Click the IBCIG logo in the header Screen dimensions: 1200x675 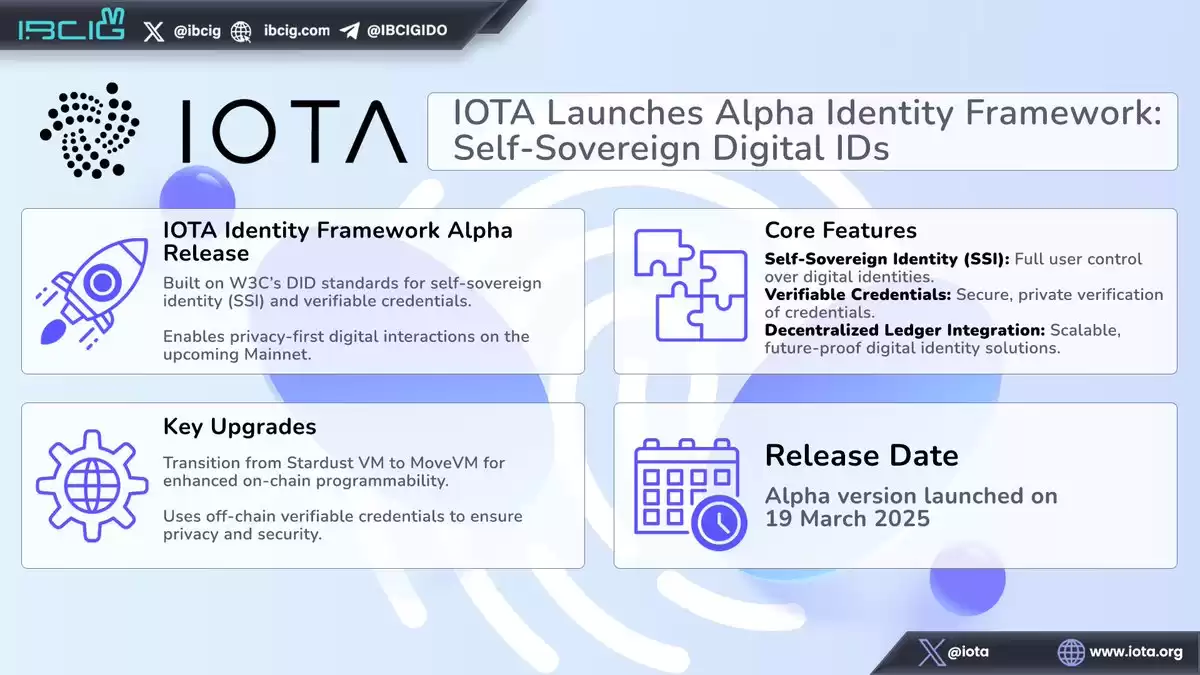pyautogui.click(x=71, y=27)
